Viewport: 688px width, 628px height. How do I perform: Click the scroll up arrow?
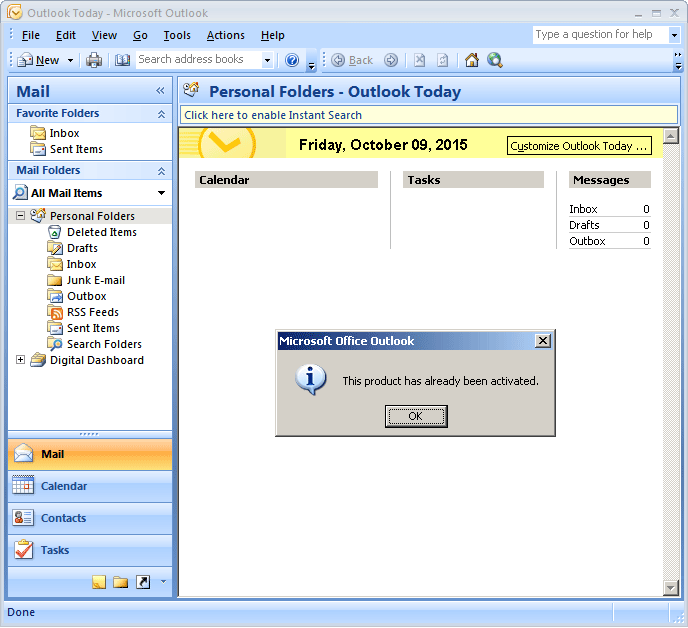[x=671, y=136]
